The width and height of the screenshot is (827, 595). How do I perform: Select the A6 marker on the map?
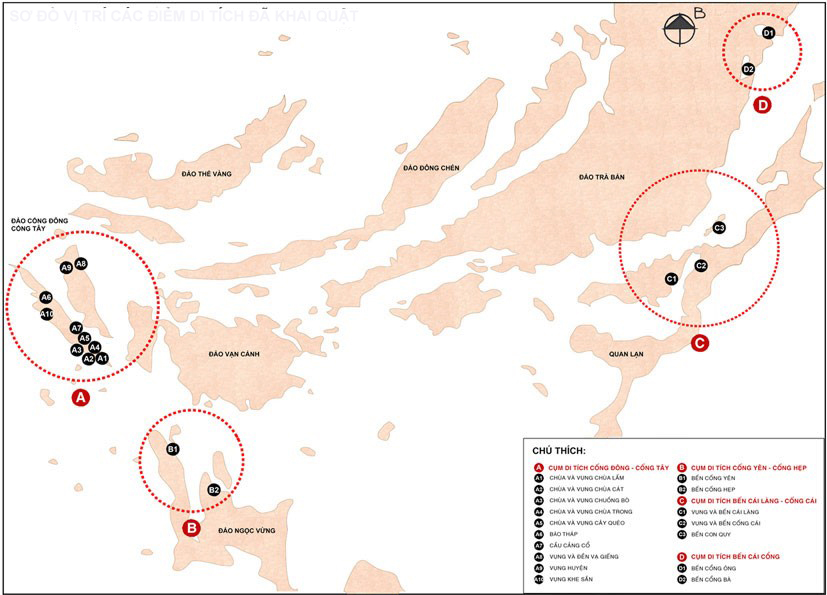46,297
